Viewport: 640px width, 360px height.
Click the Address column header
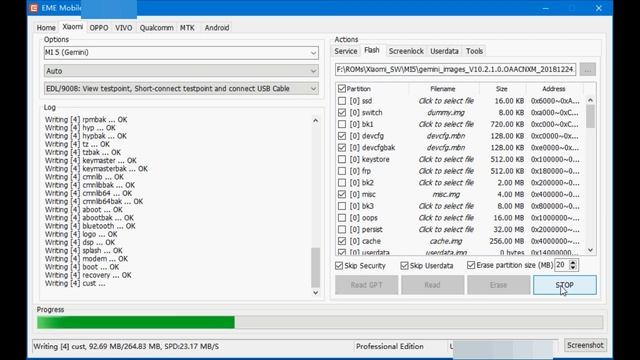pyautogui.click(x=553, y=89)
